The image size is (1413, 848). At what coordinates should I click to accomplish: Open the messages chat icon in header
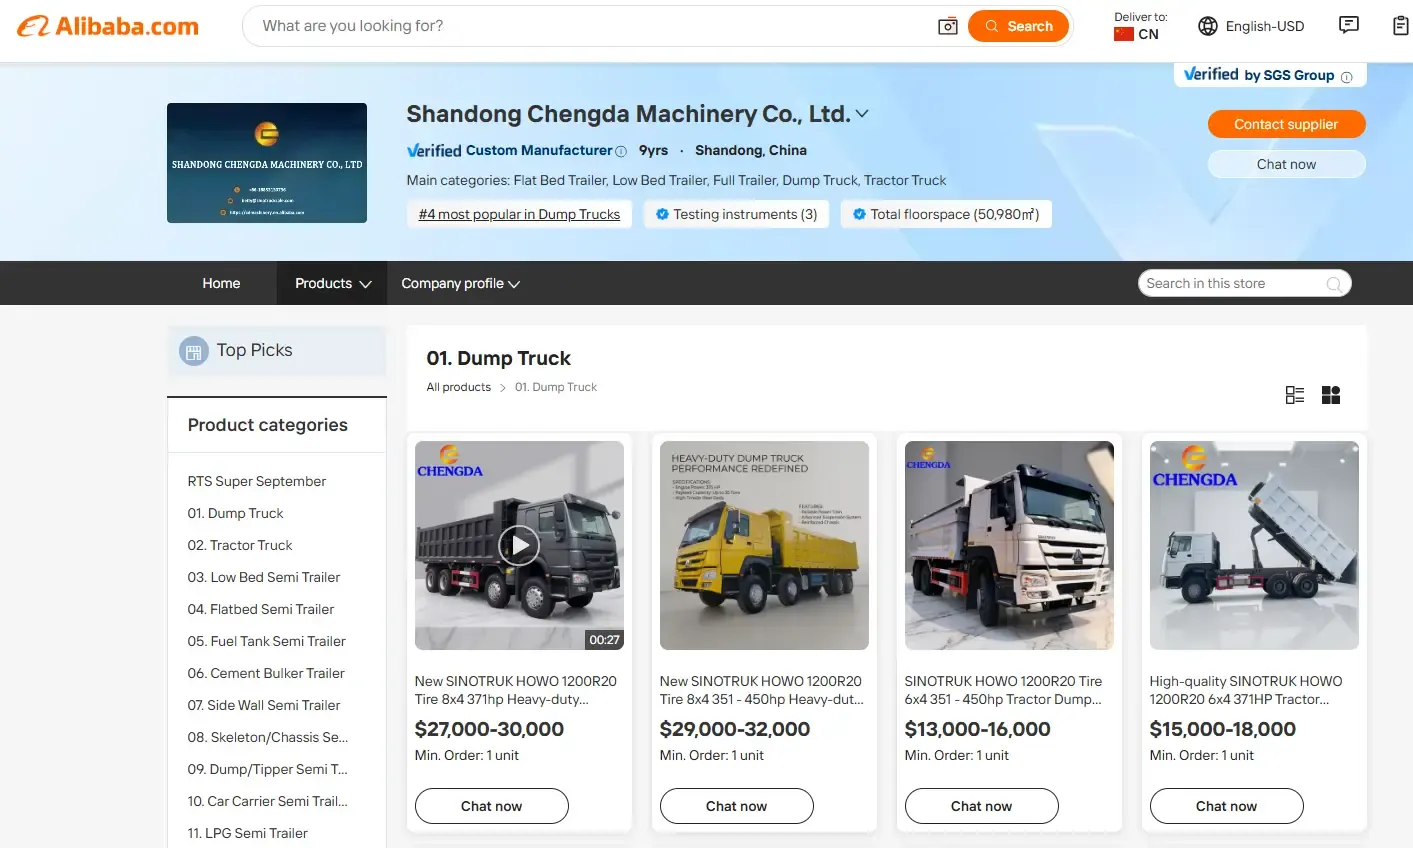click(x=1349, y=25)
